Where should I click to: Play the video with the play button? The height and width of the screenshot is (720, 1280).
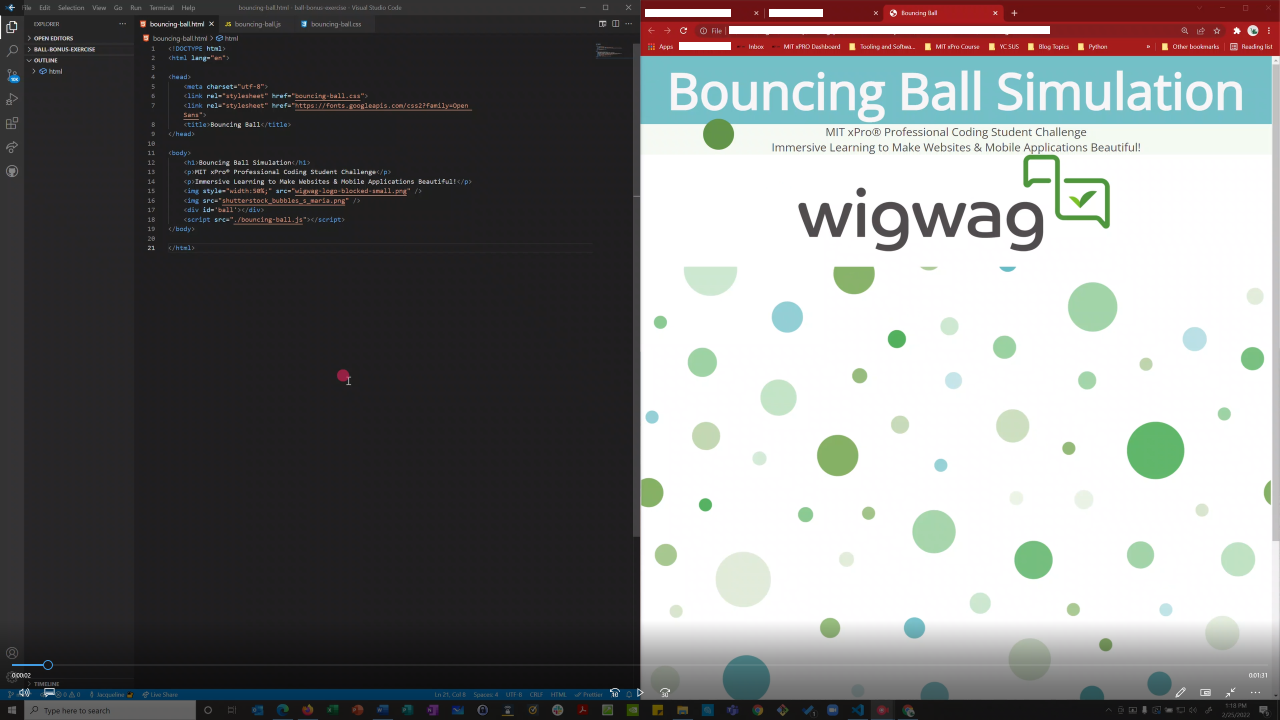click(x=640, y=693)
